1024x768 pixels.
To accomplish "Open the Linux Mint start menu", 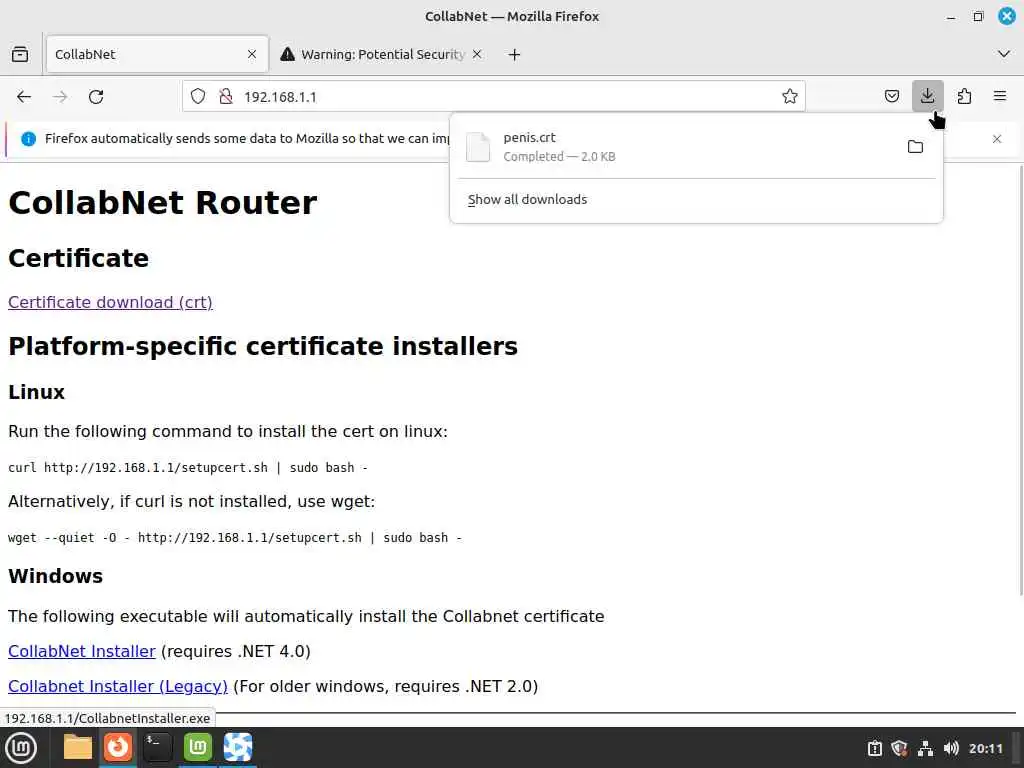I will click(21, 748).
